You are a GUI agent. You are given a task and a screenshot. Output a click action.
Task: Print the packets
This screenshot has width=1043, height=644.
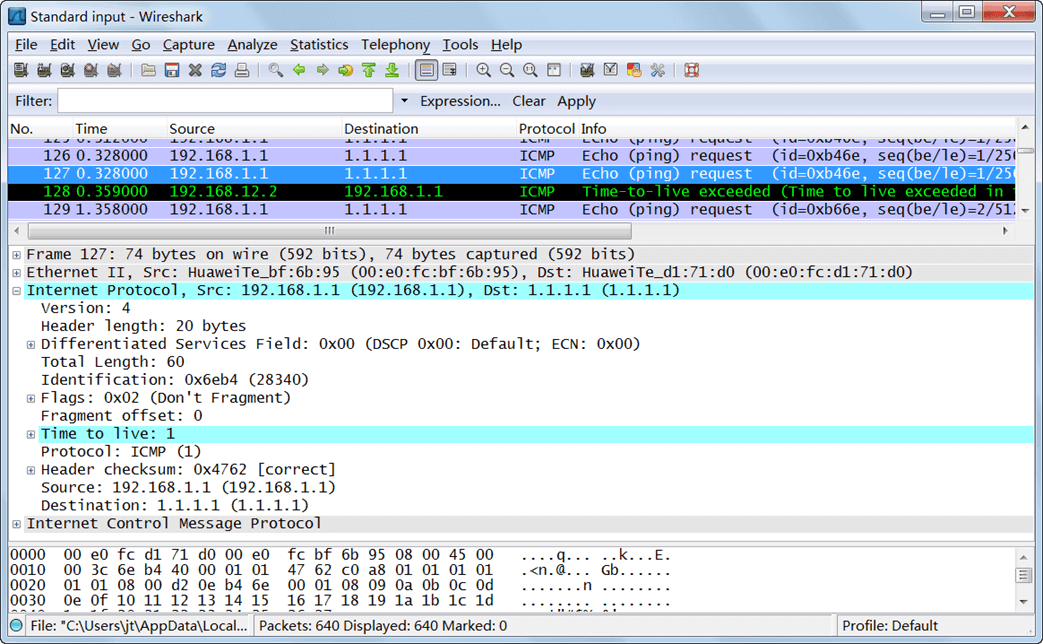coord(241,70)
